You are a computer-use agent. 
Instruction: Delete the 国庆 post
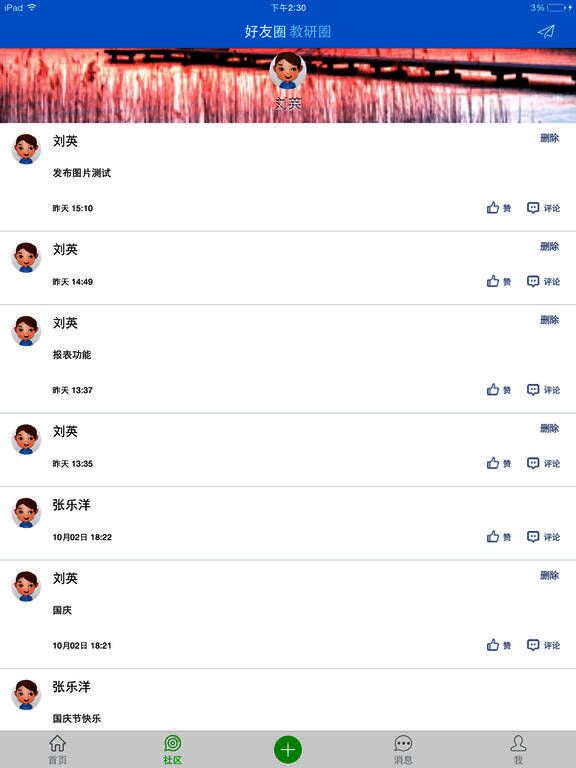click(550, 576)
